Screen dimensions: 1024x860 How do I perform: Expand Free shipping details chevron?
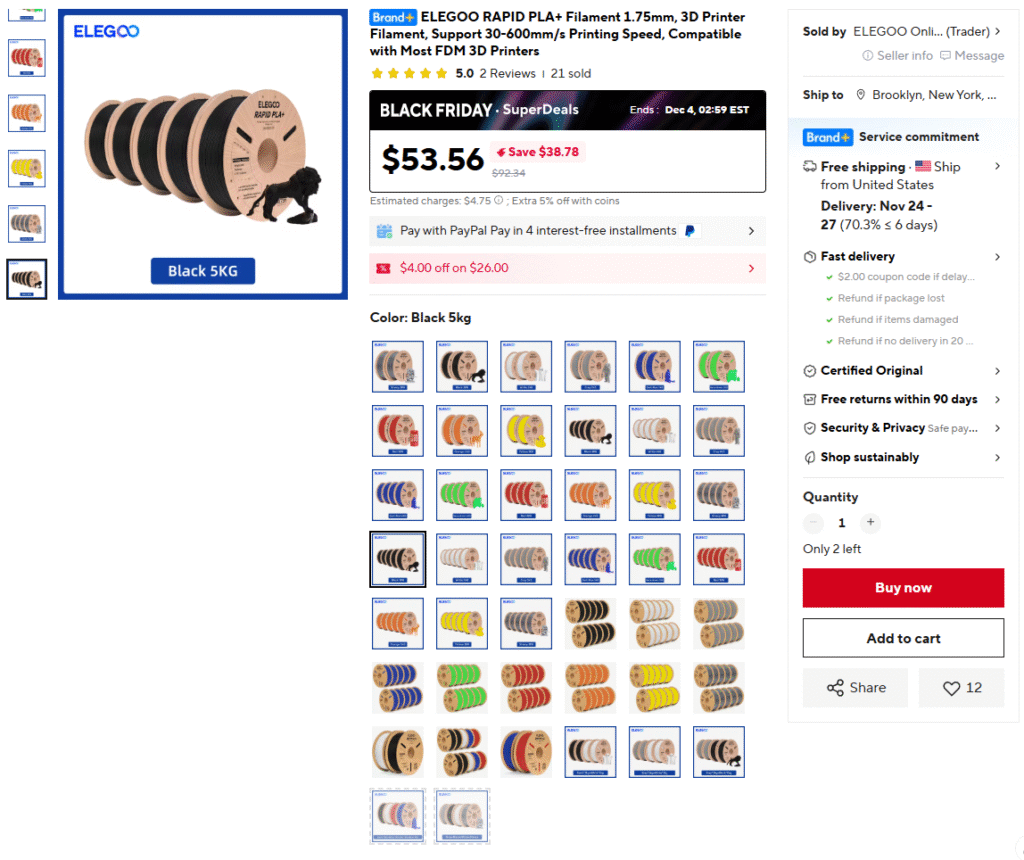(997, 167)
